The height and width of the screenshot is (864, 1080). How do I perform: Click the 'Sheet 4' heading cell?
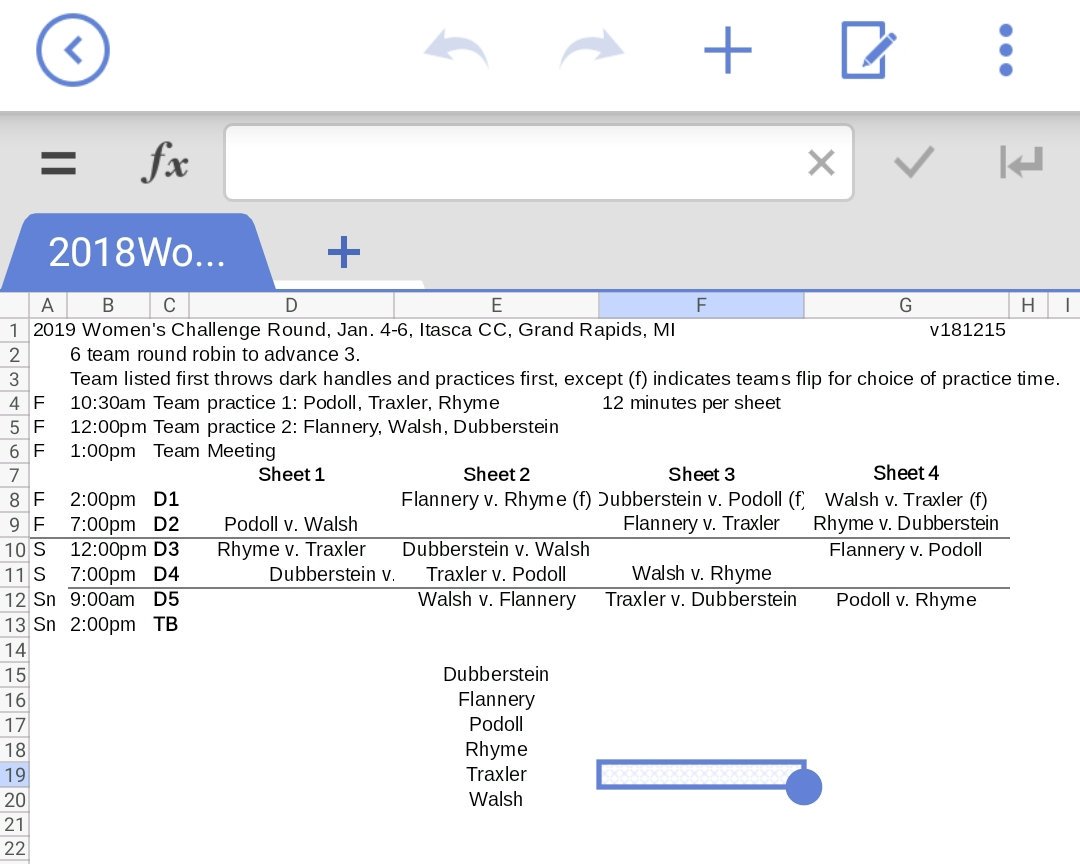coord(906,473)
